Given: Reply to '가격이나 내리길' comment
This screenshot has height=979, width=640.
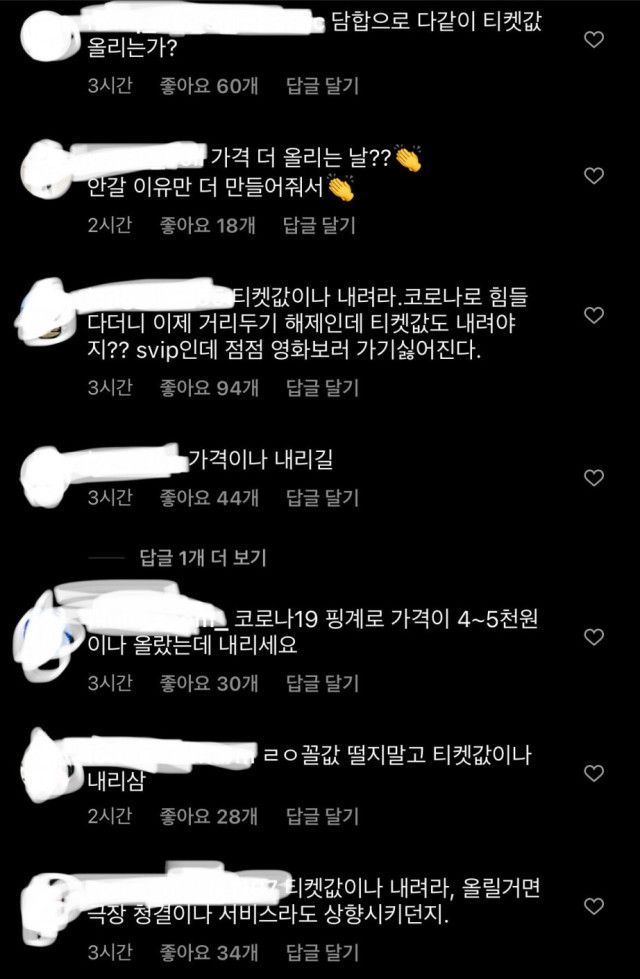Looking at the screenshot, I should (x=323, y=498).
